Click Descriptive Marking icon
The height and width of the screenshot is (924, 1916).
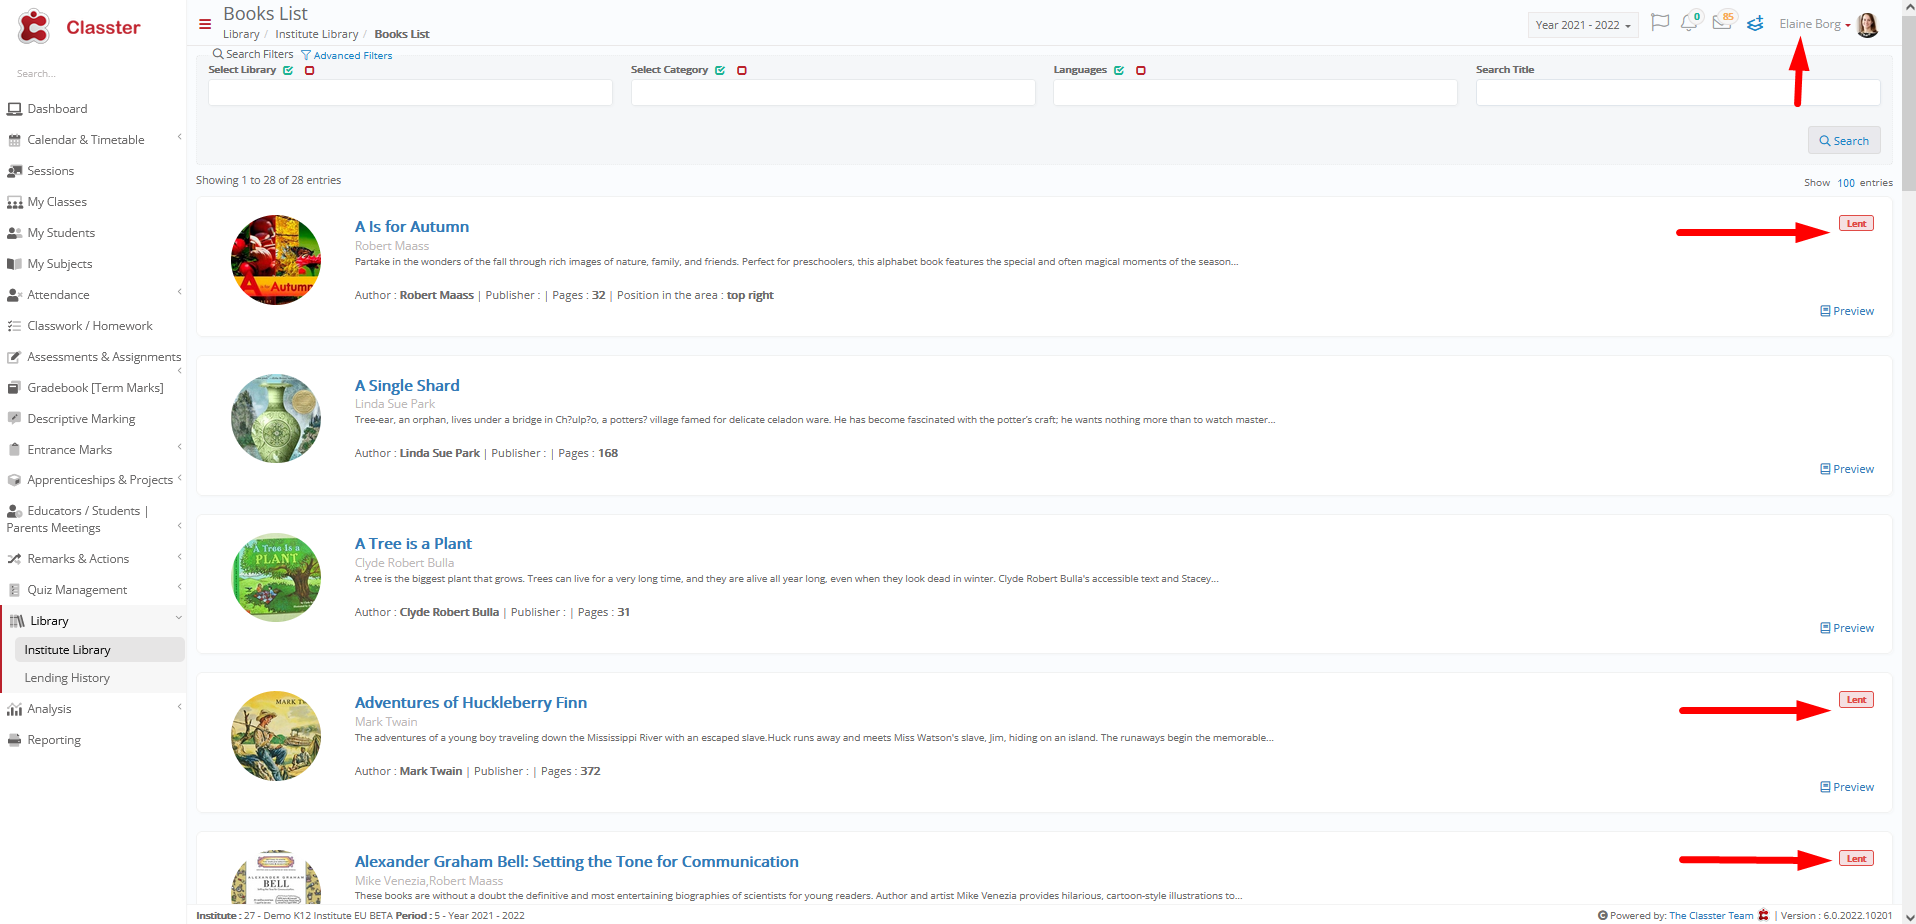coord(14,419)
